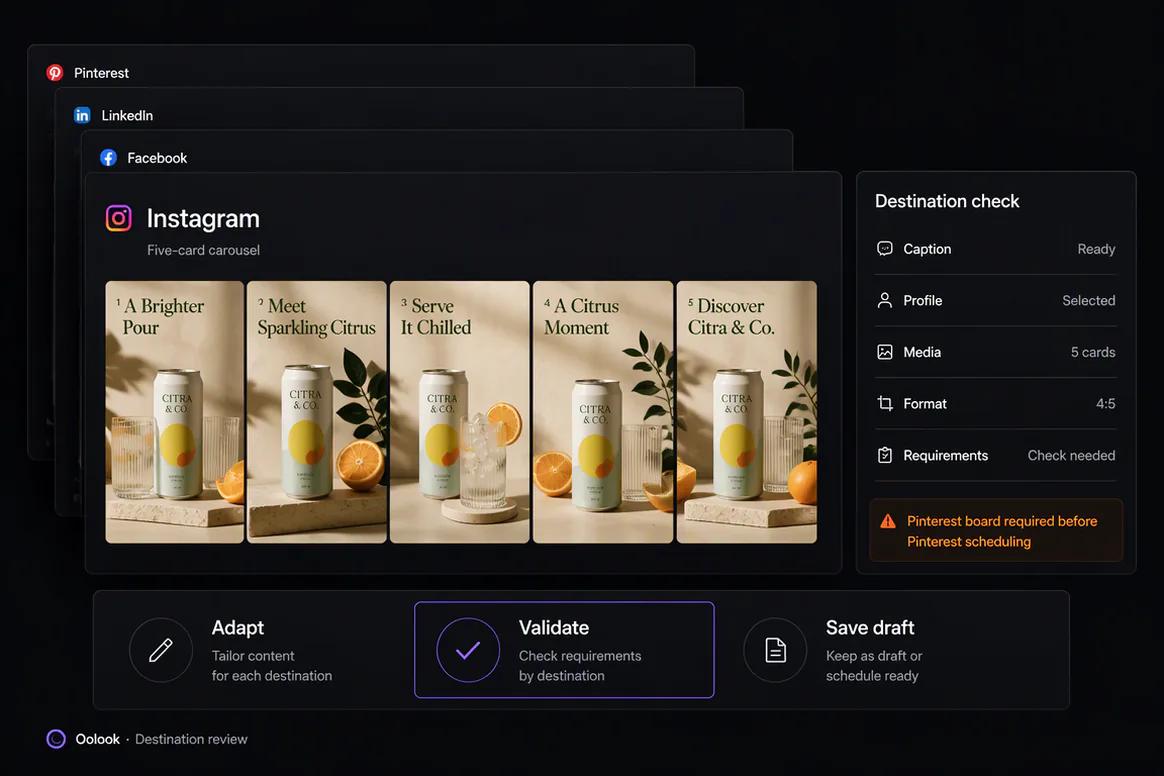Click the Validate step title
1164x776 pixels.
554,627
